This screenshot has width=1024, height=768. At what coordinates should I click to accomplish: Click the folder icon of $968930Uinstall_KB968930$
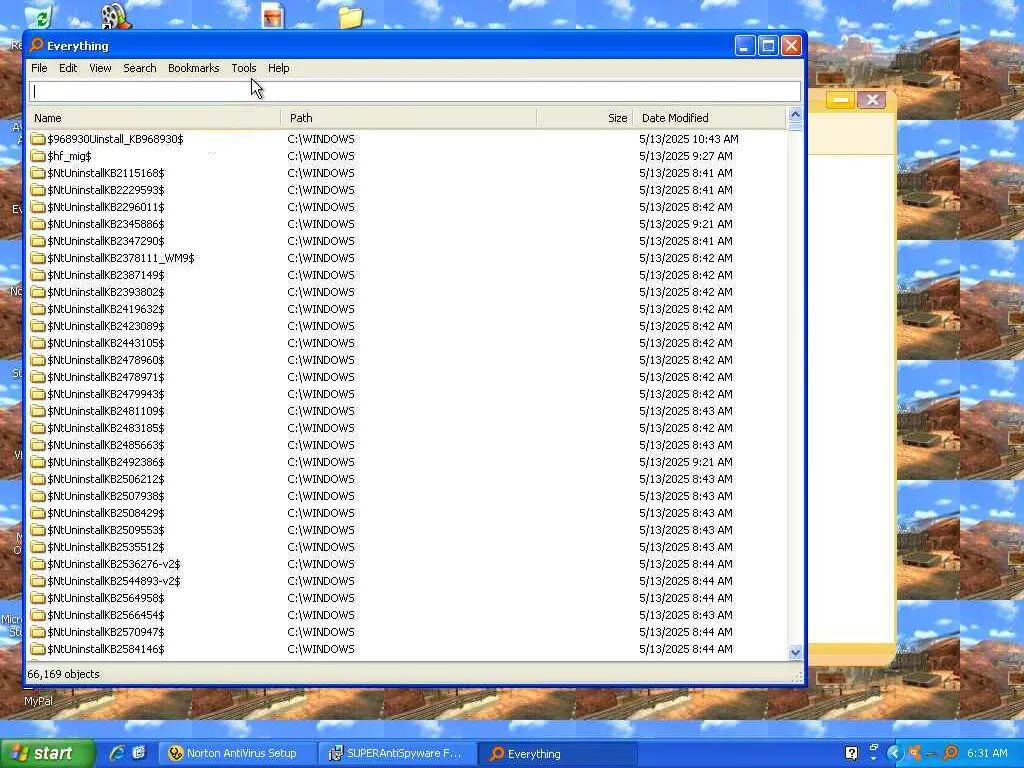38,139
